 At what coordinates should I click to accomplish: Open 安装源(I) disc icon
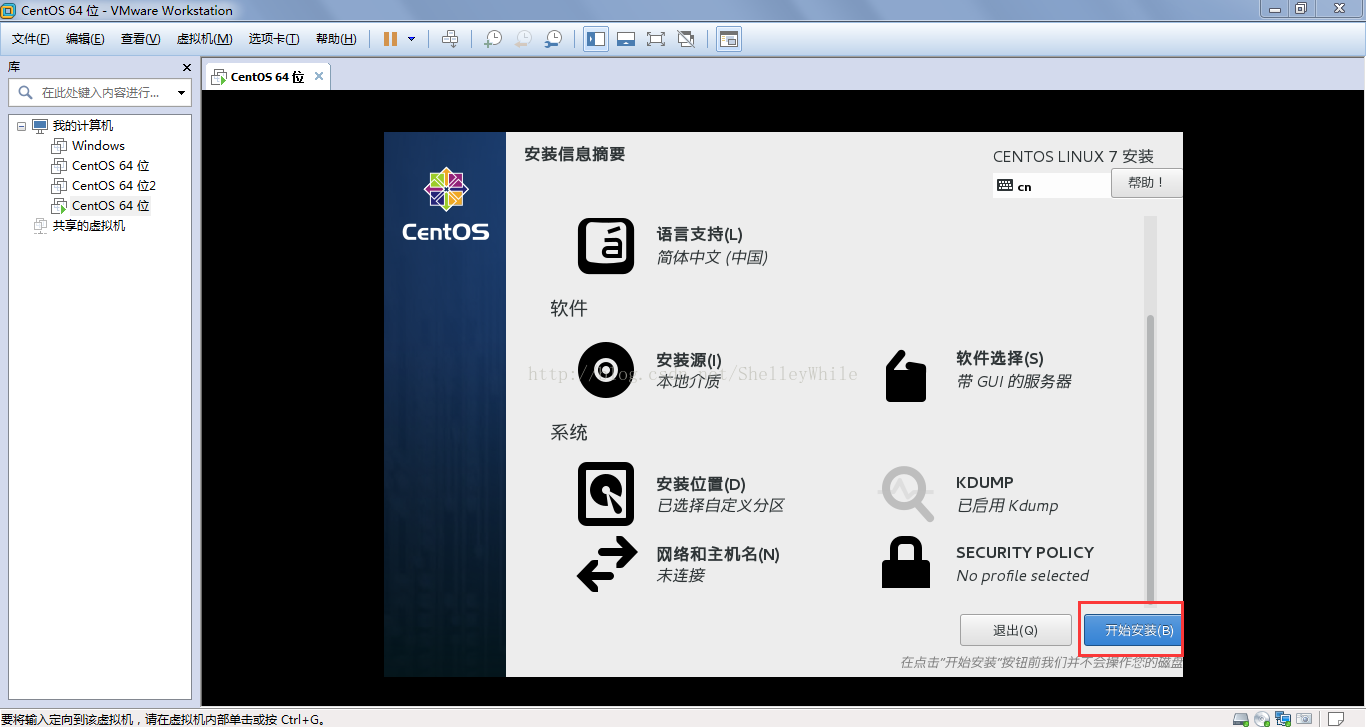(606, 370)
